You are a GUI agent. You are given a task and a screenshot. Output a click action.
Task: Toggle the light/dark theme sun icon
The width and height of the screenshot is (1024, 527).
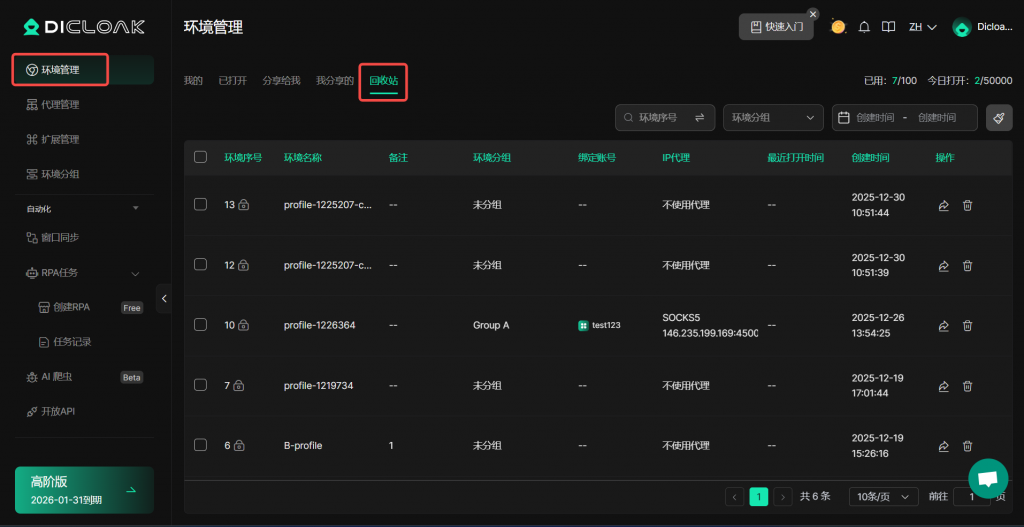point(838,27)
